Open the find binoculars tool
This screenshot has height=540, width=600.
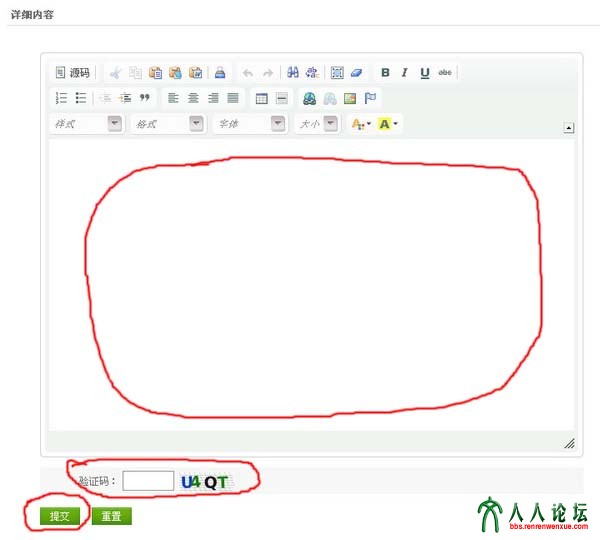coord(293,73)
